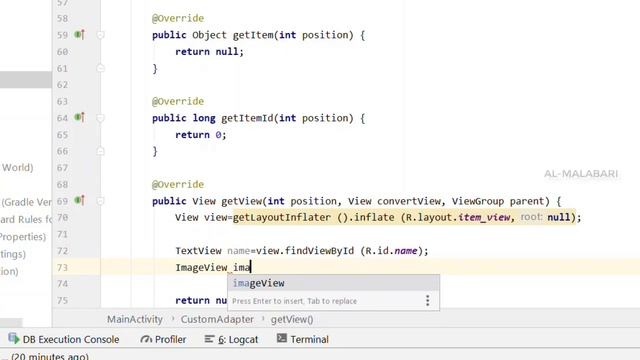Click fold end marker at line 61

[x=100, y=68]
